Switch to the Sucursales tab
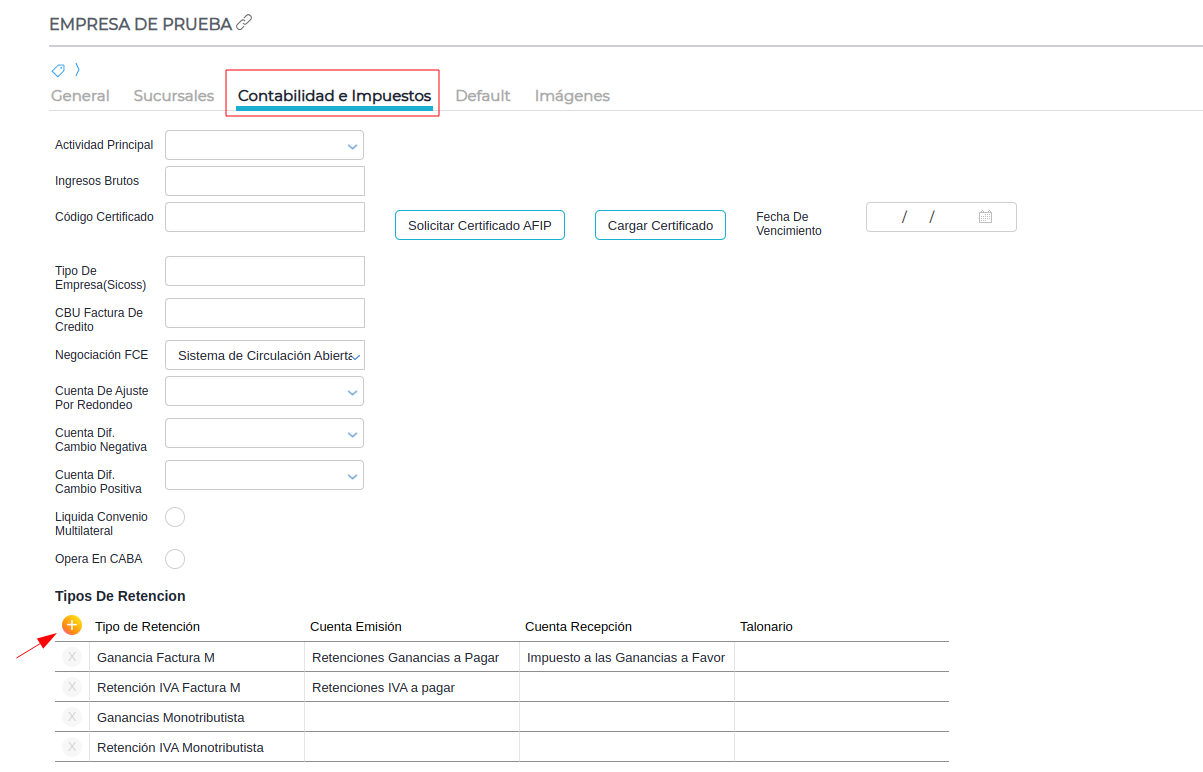Viewport: 1203px width, 772px height. tap(174, 96)
